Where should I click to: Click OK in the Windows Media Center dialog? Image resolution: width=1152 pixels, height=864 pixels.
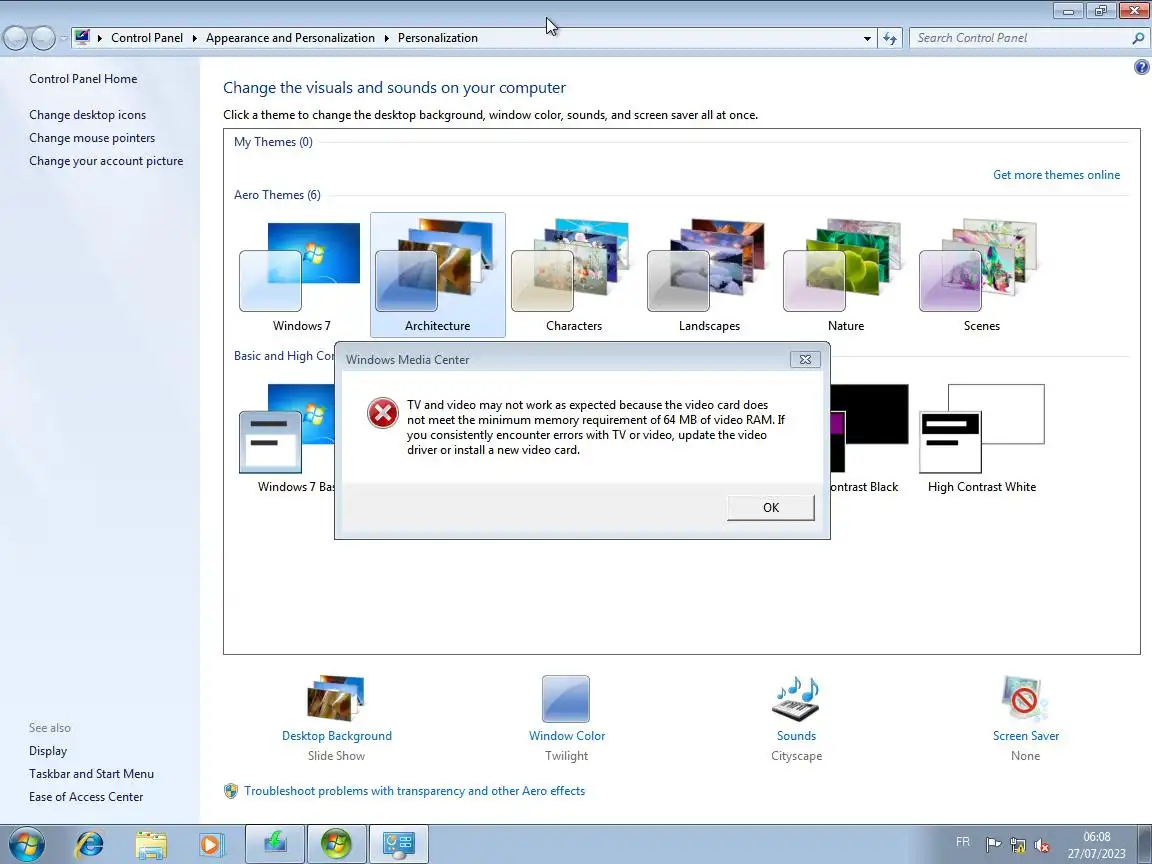click(x=771, y=508)
